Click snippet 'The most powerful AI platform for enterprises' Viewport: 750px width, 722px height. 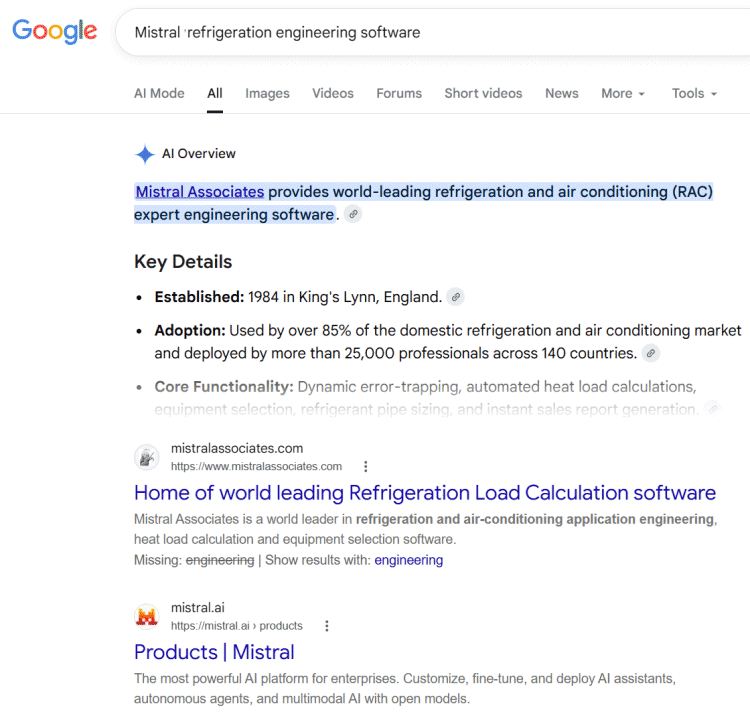[405, 689]
